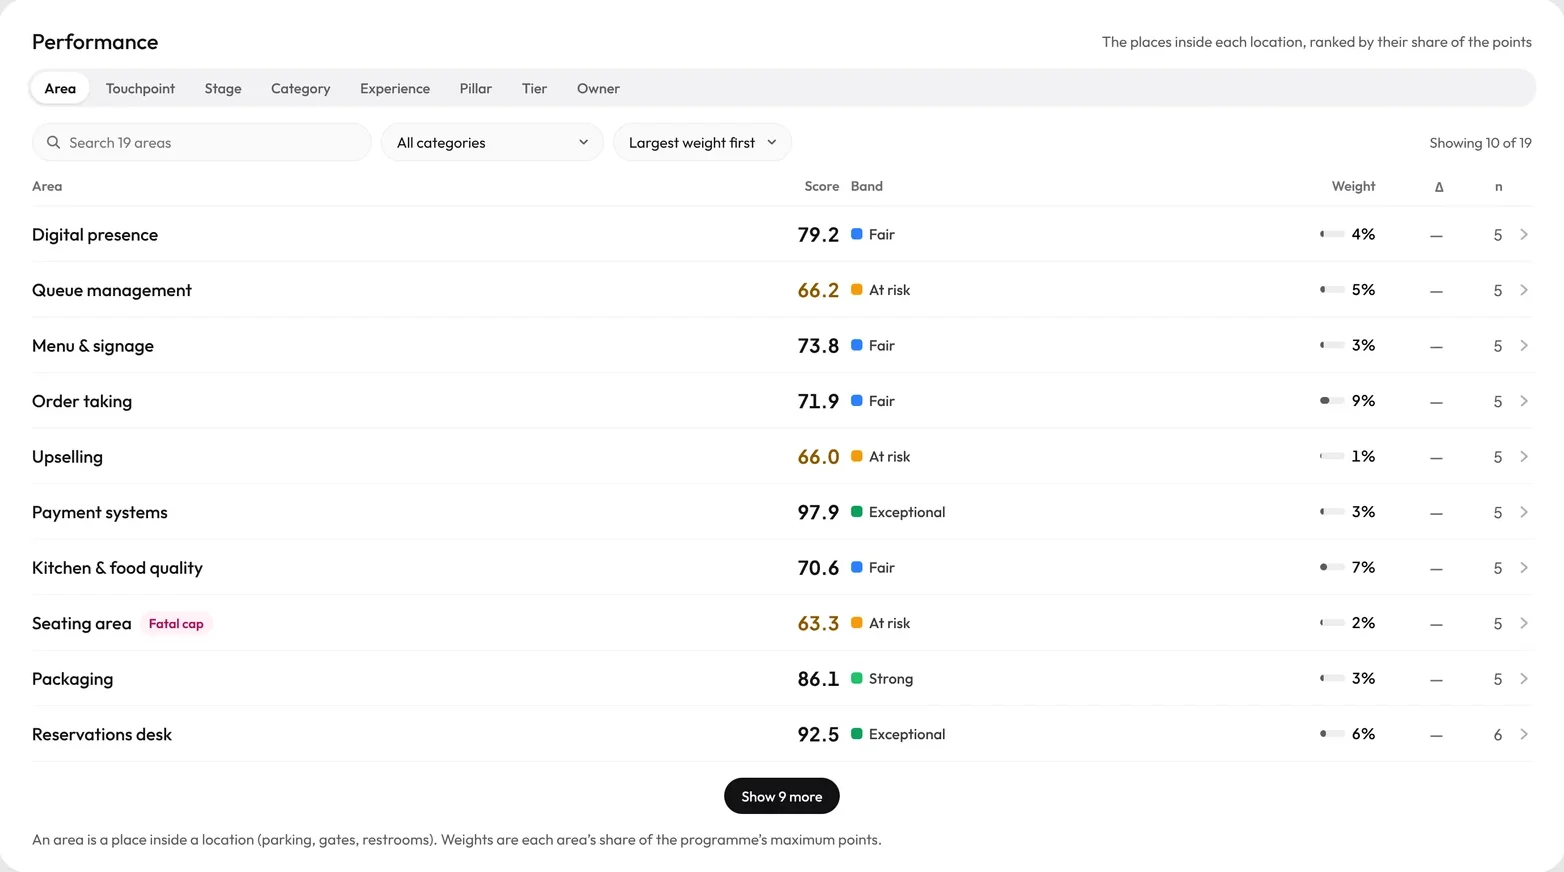Open Digital presence row chevron
Viewport: 1564px width, 872px height.
(x=1524, y=235)
